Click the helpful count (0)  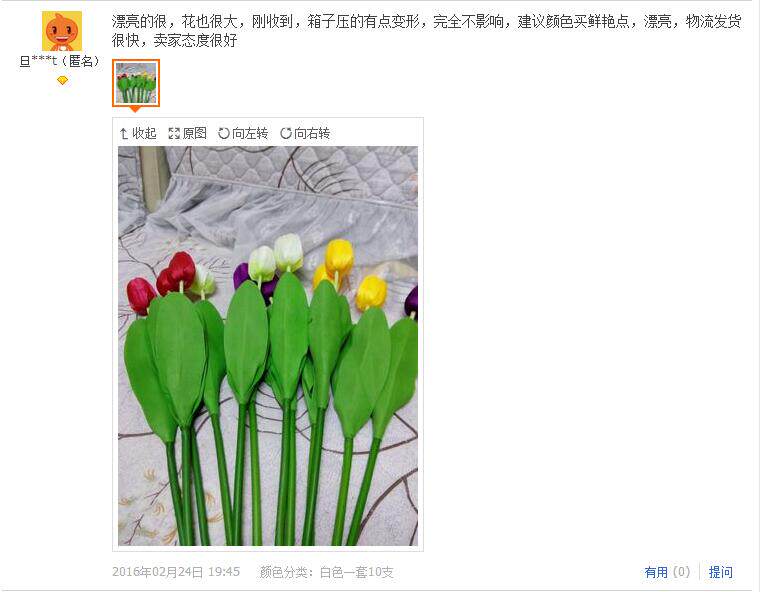681,572
